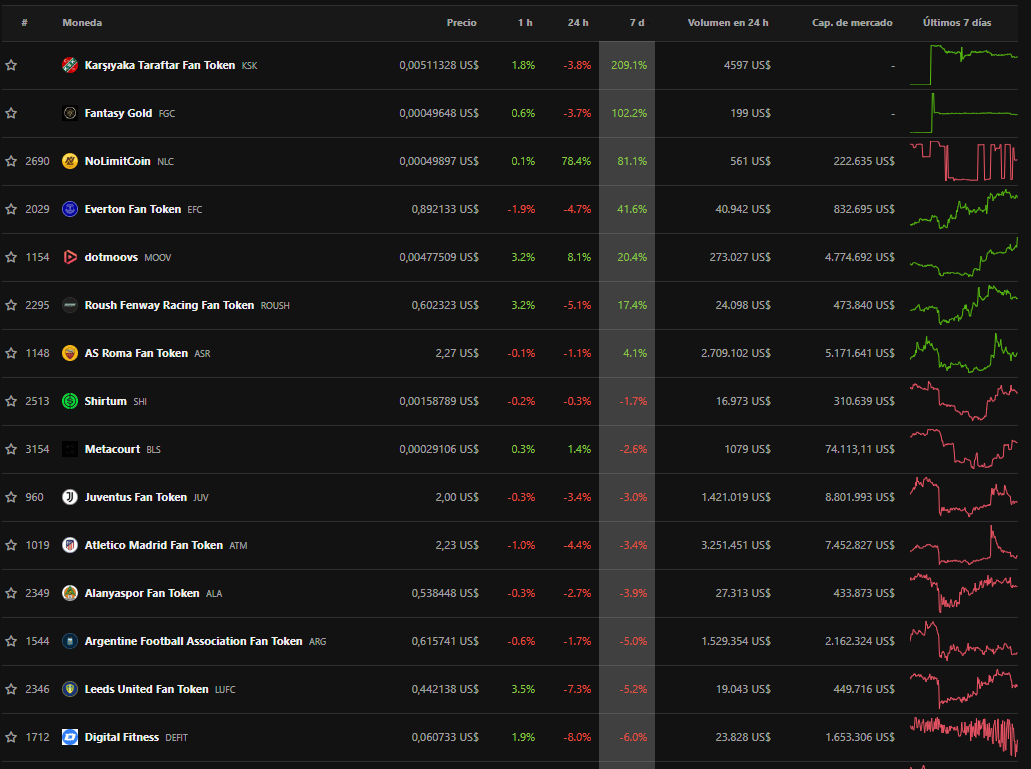Click the Everton Fan Token crest icon

(70, 209)
